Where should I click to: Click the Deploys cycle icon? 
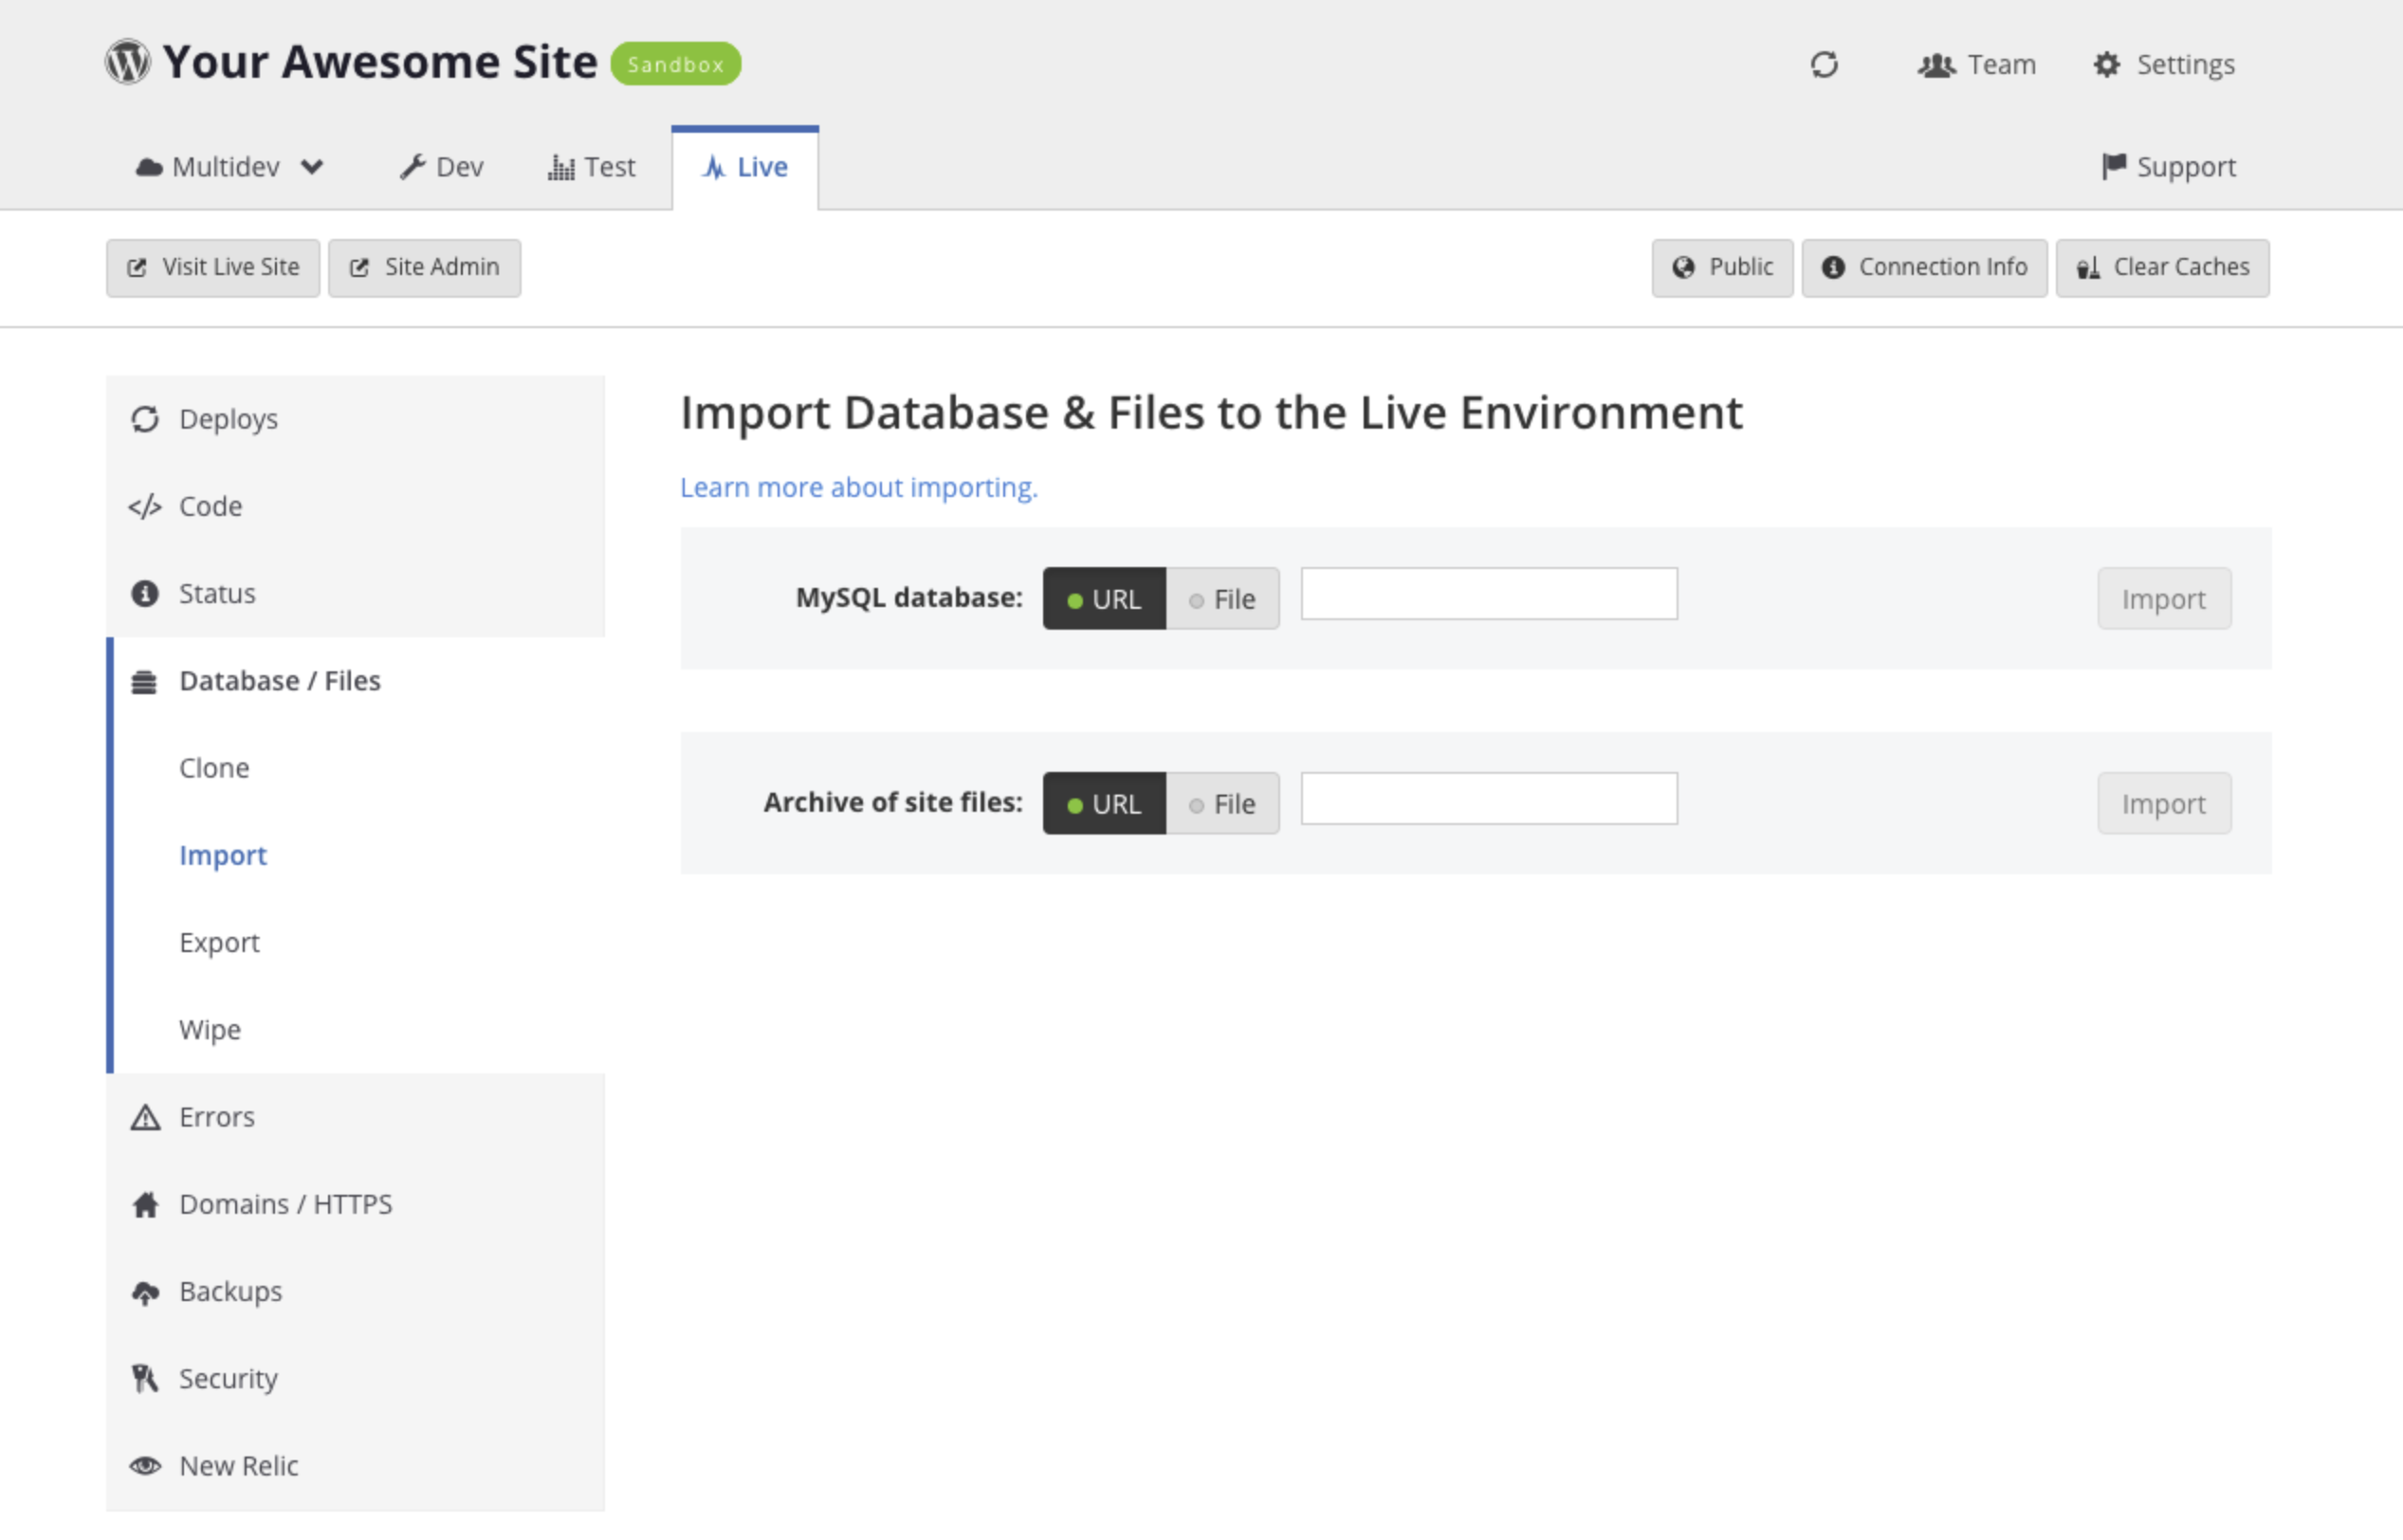[145, 419]
